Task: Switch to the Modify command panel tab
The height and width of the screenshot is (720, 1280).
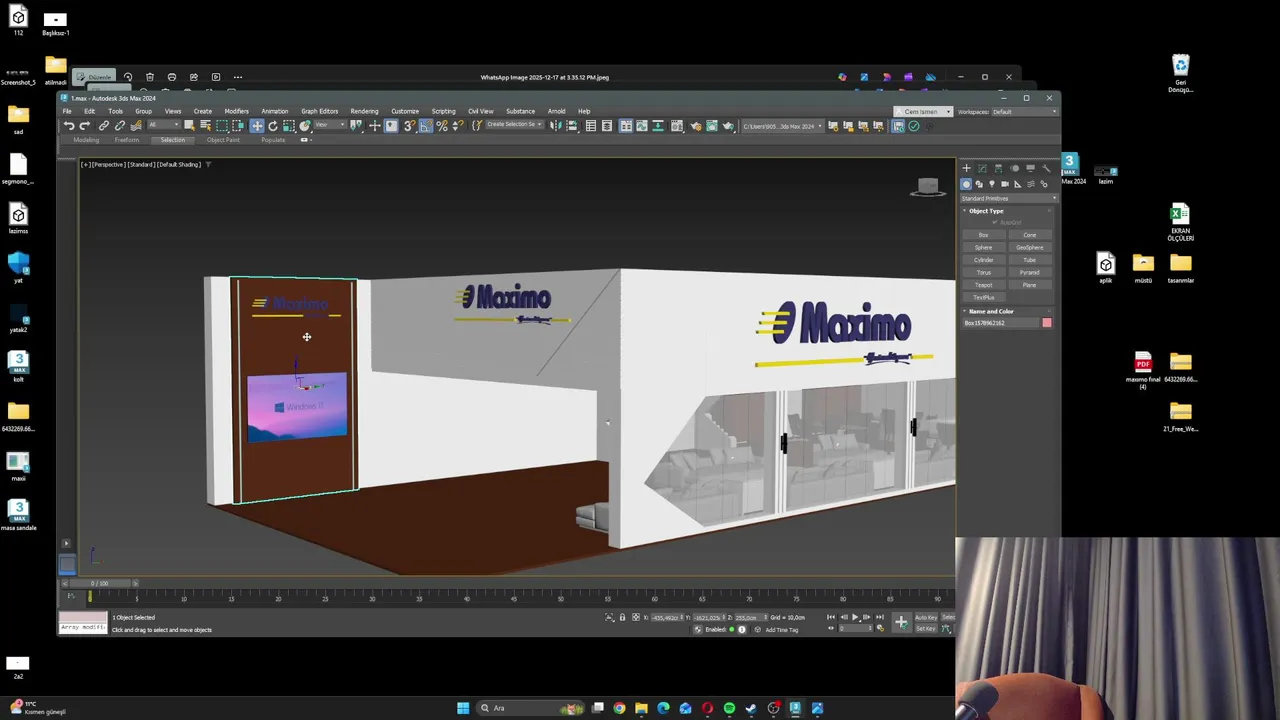Action: (x=982, y=168)
